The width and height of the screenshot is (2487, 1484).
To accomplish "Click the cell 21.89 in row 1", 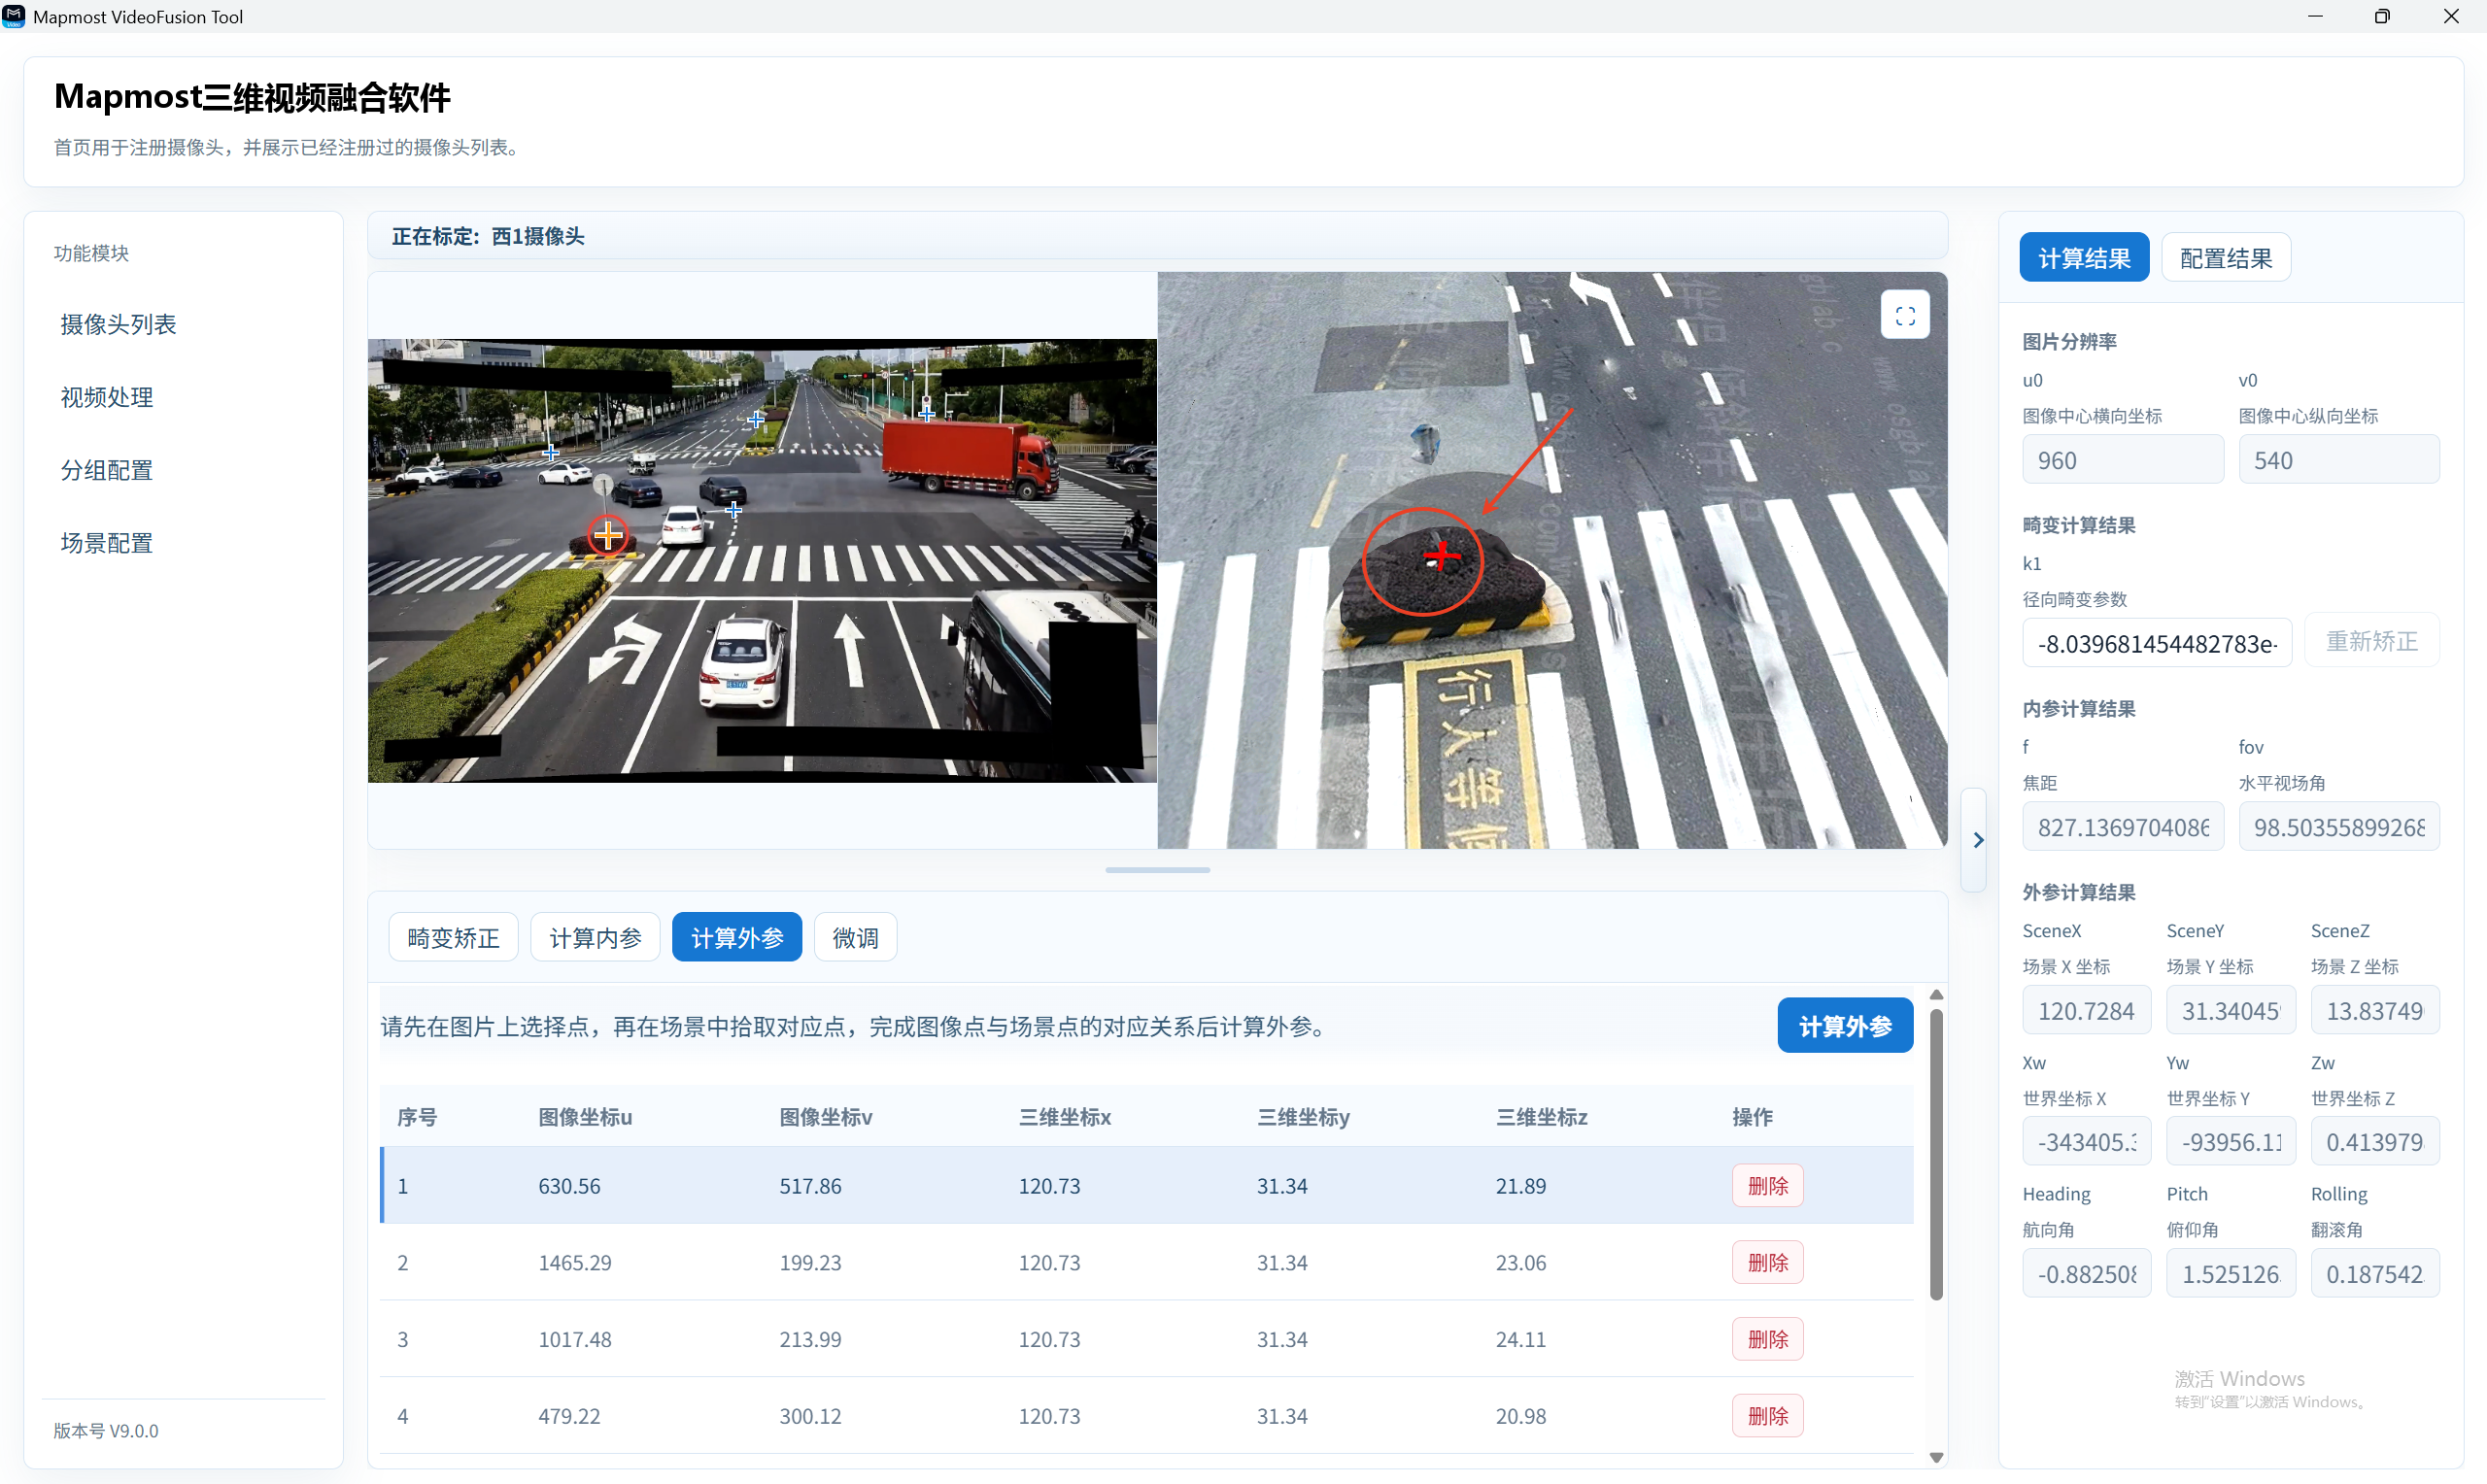I will 1520,1186.
